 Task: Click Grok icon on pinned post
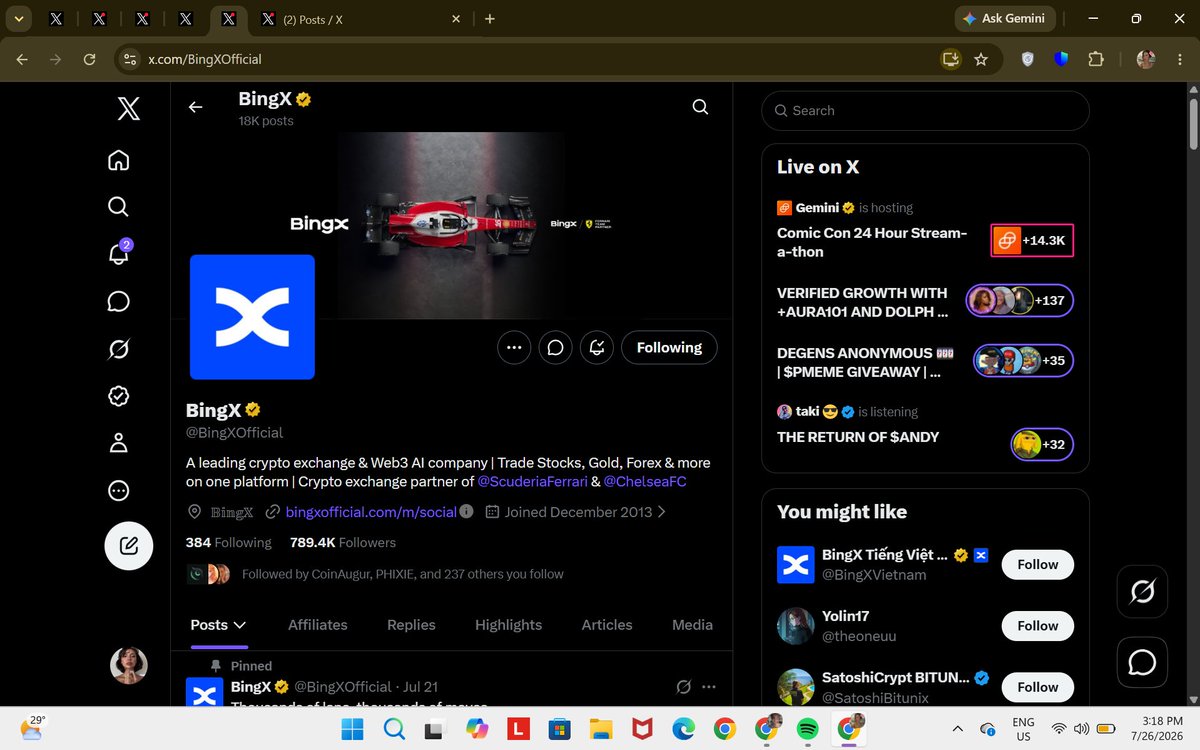tap(683, 687)
